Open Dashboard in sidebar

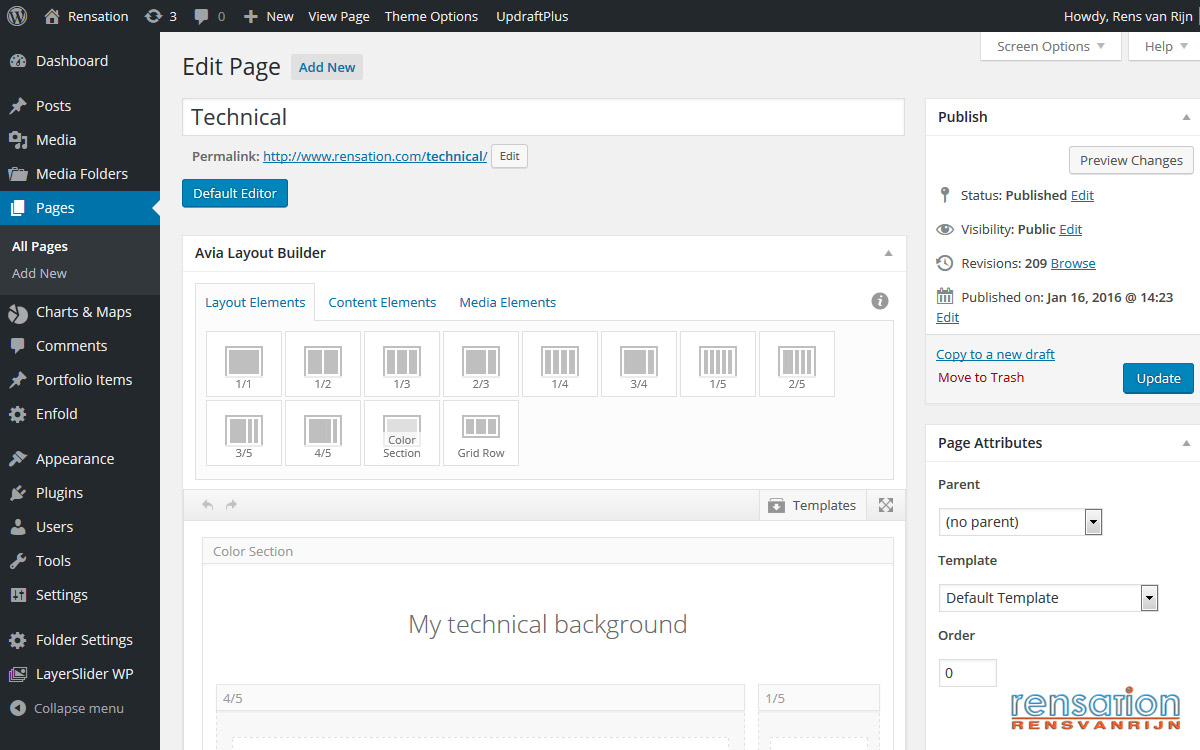(80, 61)
